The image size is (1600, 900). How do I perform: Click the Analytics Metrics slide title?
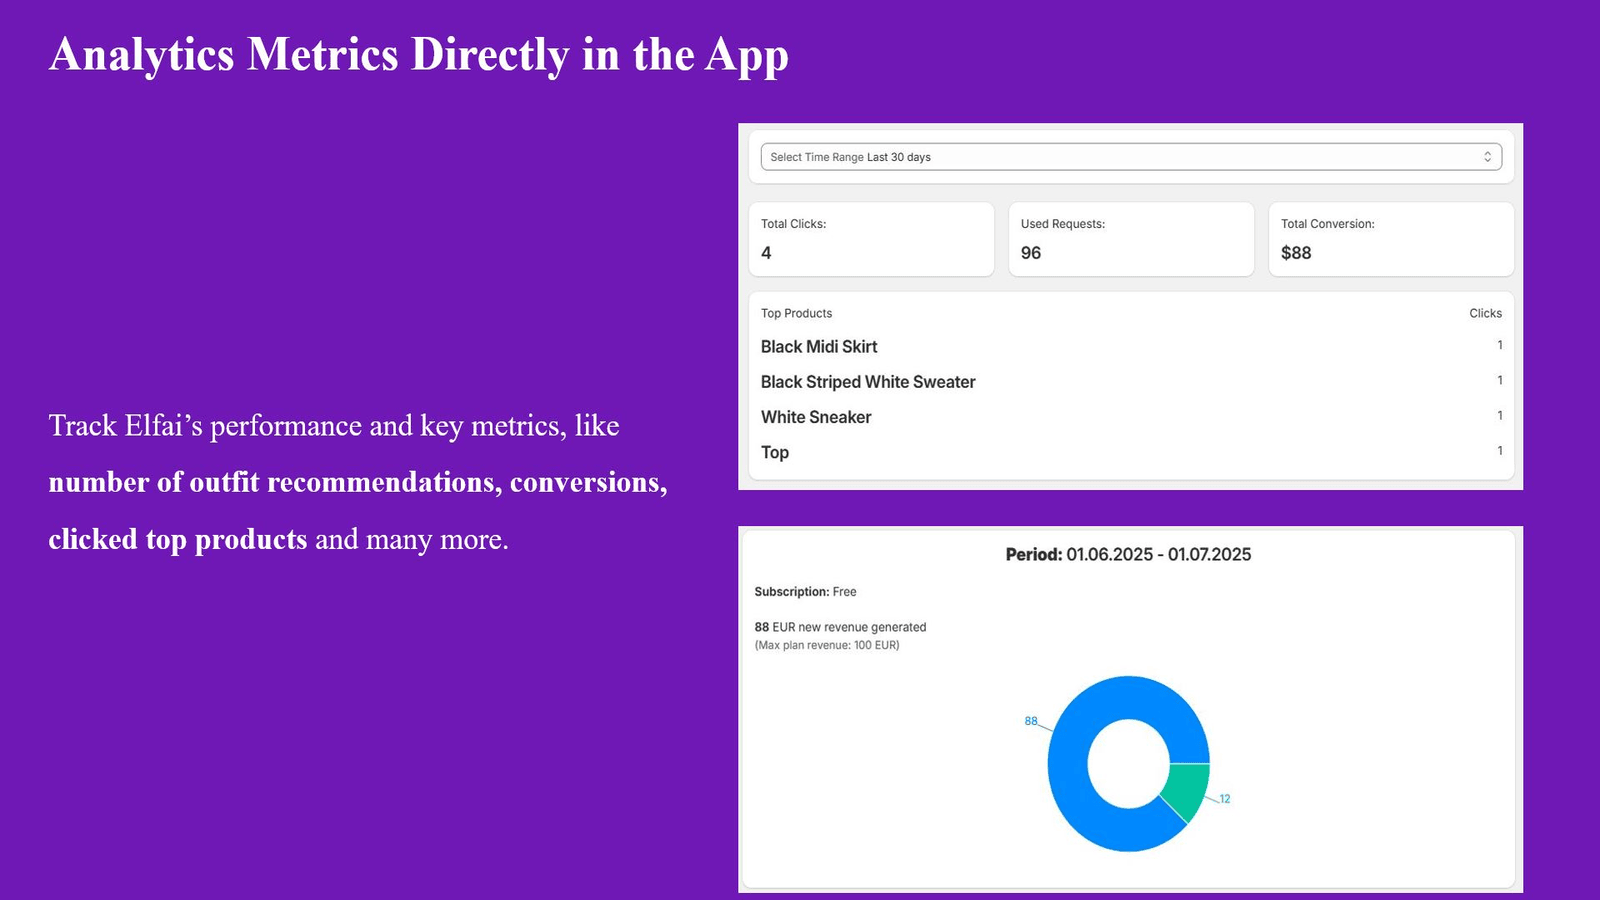click(419, 55)
